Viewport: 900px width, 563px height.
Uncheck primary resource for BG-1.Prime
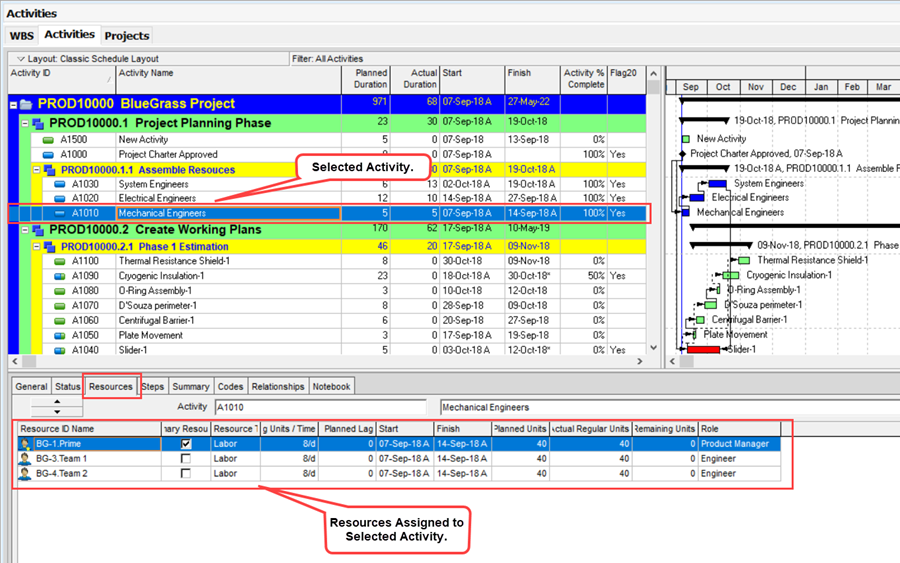coord(186,444)
